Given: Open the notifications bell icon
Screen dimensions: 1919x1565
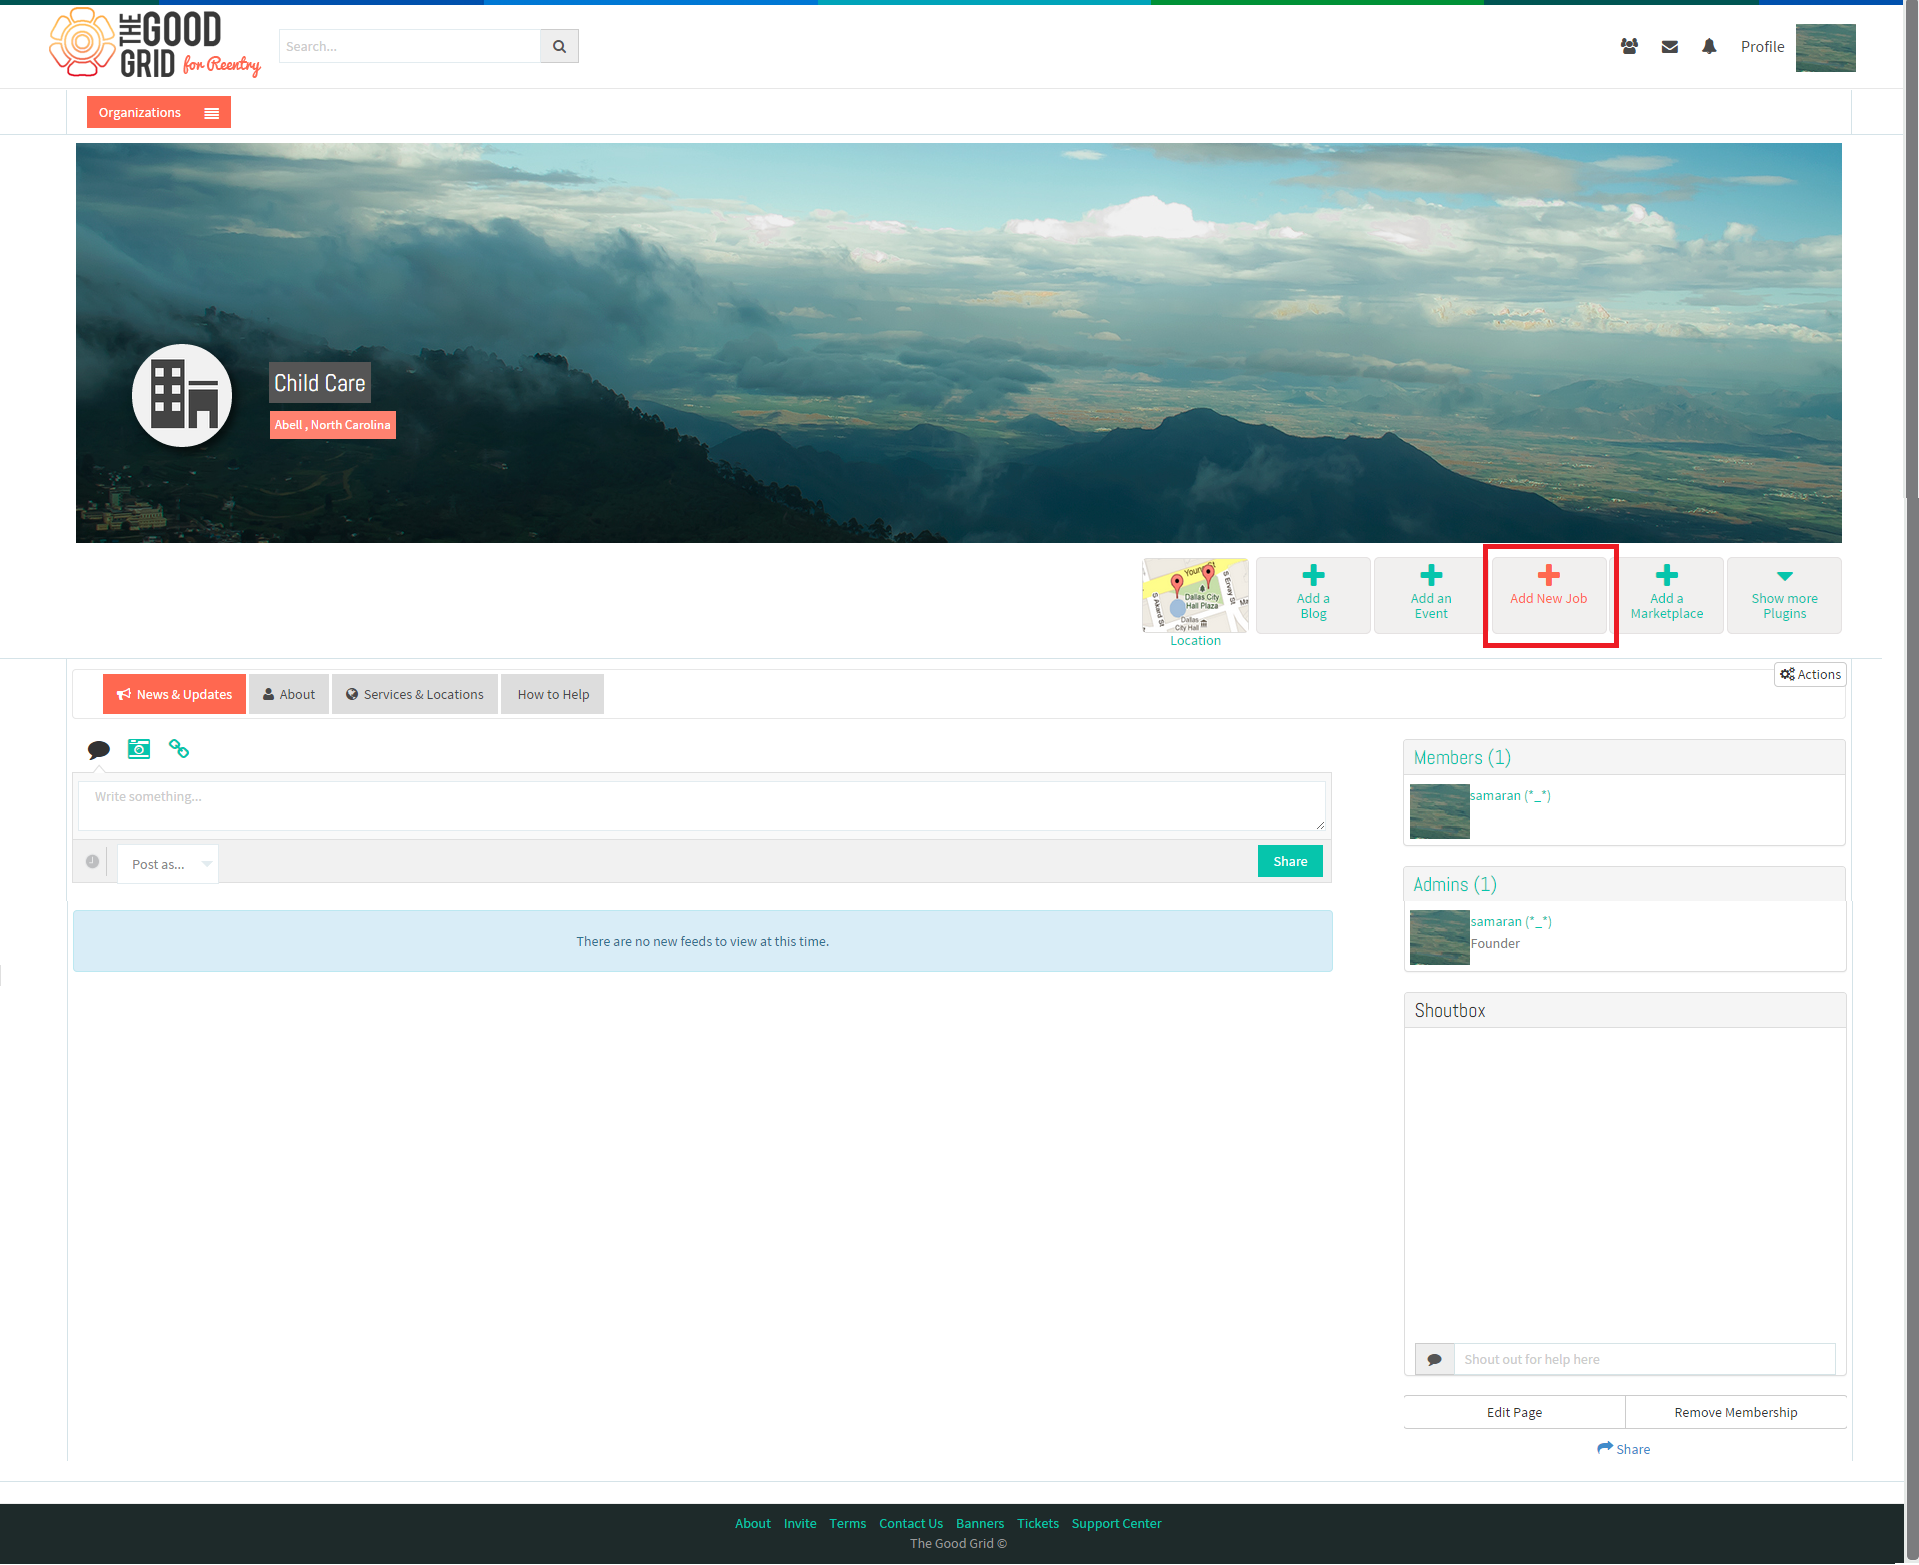Looking at the screenshot, I should [1709, 46].
